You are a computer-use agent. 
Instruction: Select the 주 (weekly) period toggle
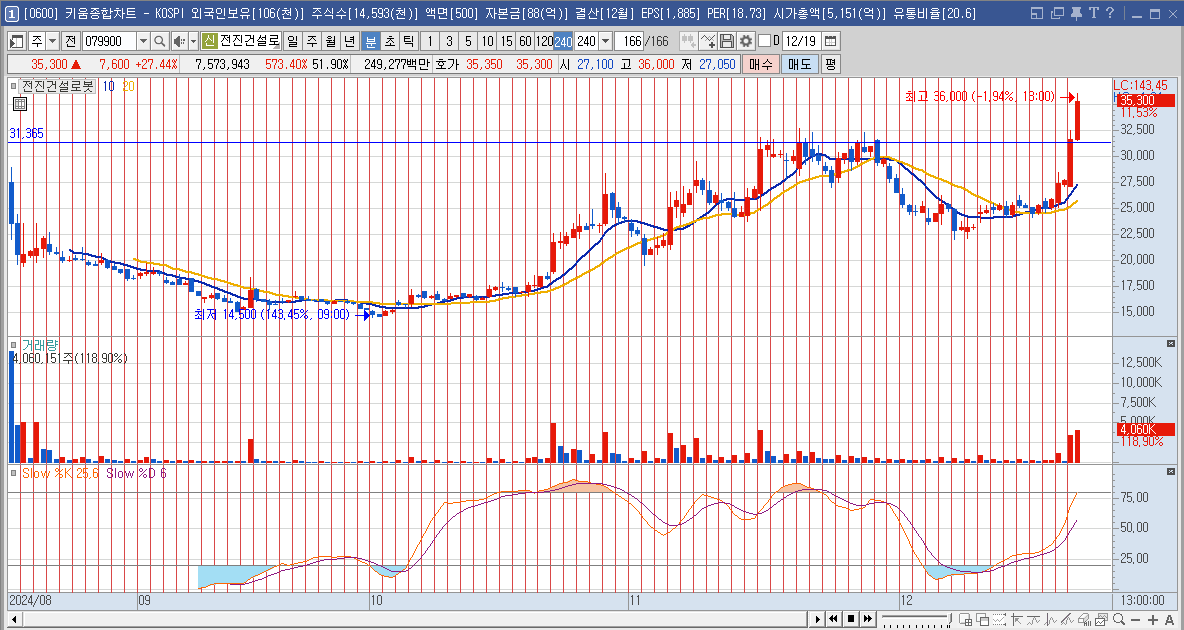310,42
